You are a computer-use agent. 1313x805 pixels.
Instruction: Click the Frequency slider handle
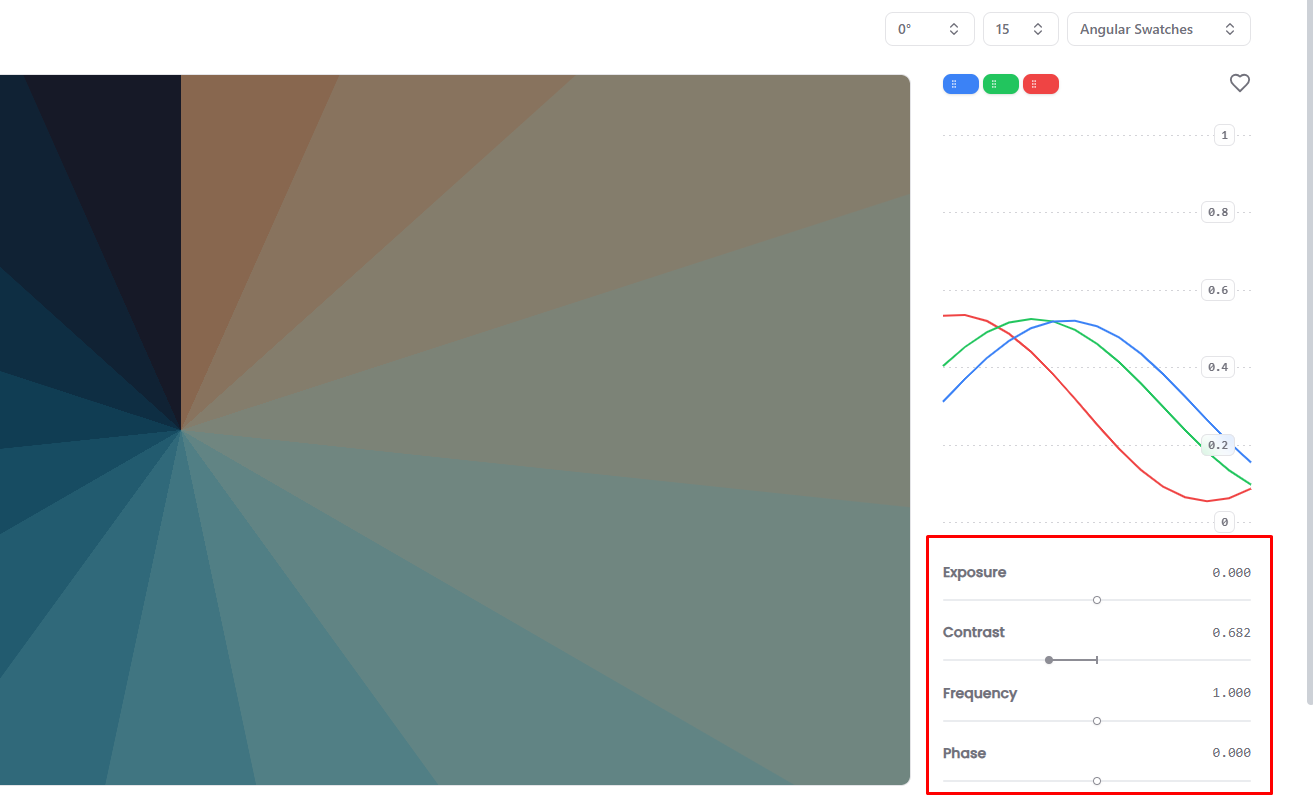[x=1097, y=721]
